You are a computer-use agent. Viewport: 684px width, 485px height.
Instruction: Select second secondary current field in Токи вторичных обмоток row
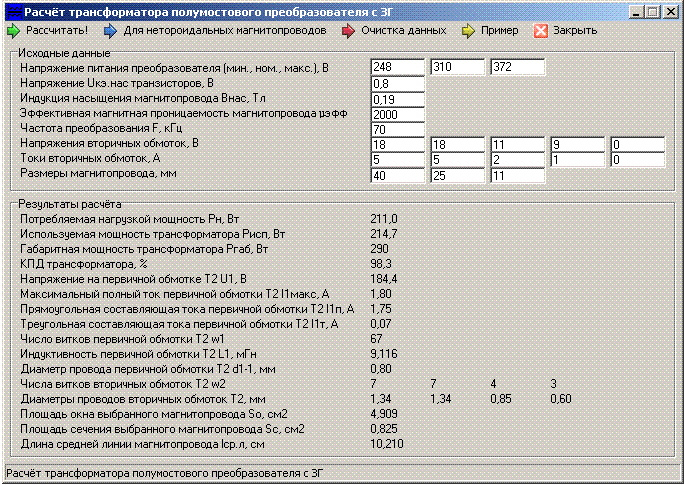(x=458, y=160)
